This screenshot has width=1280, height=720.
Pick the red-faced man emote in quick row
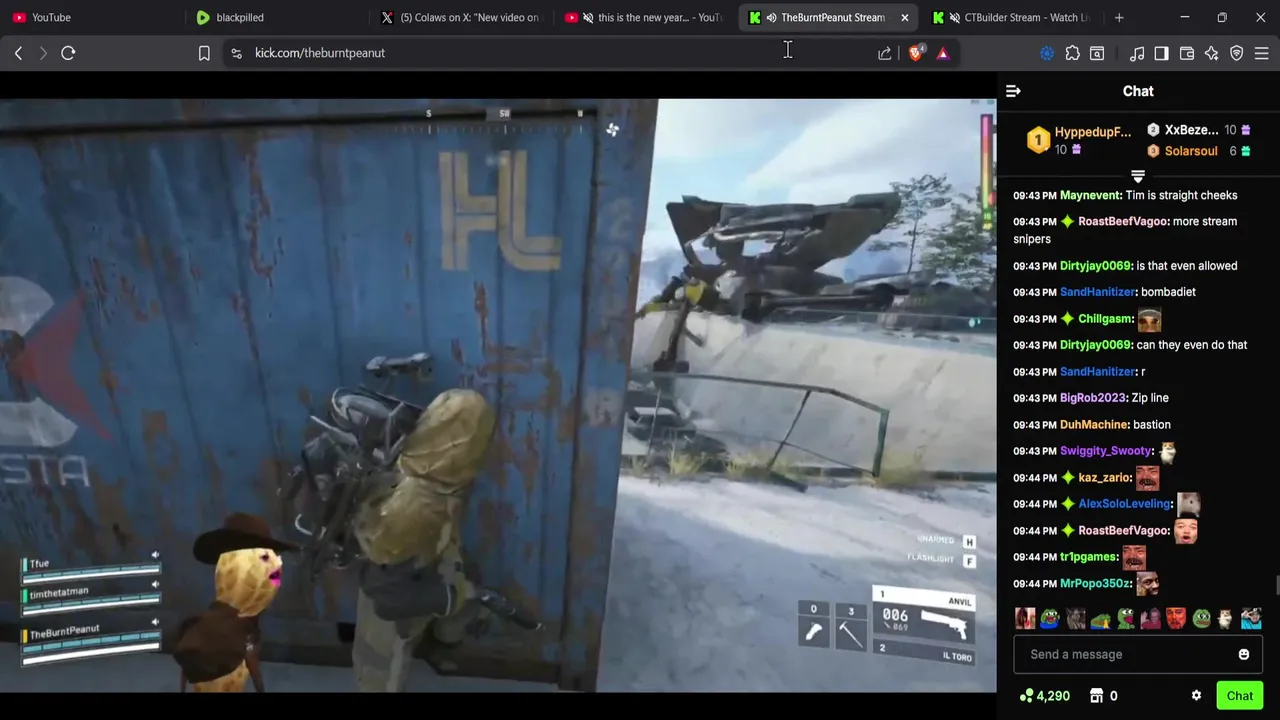(x=1176, y=619)
